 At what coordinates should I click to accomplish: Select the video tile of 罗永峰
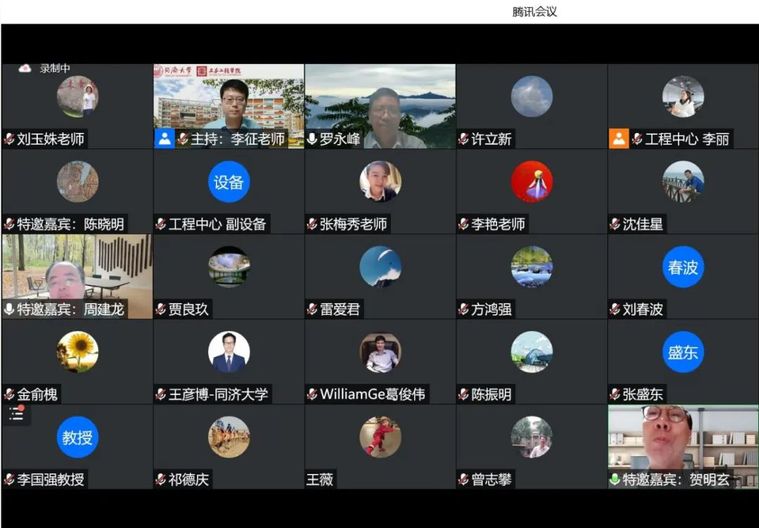pyautogui.click(x=380, y=106)
